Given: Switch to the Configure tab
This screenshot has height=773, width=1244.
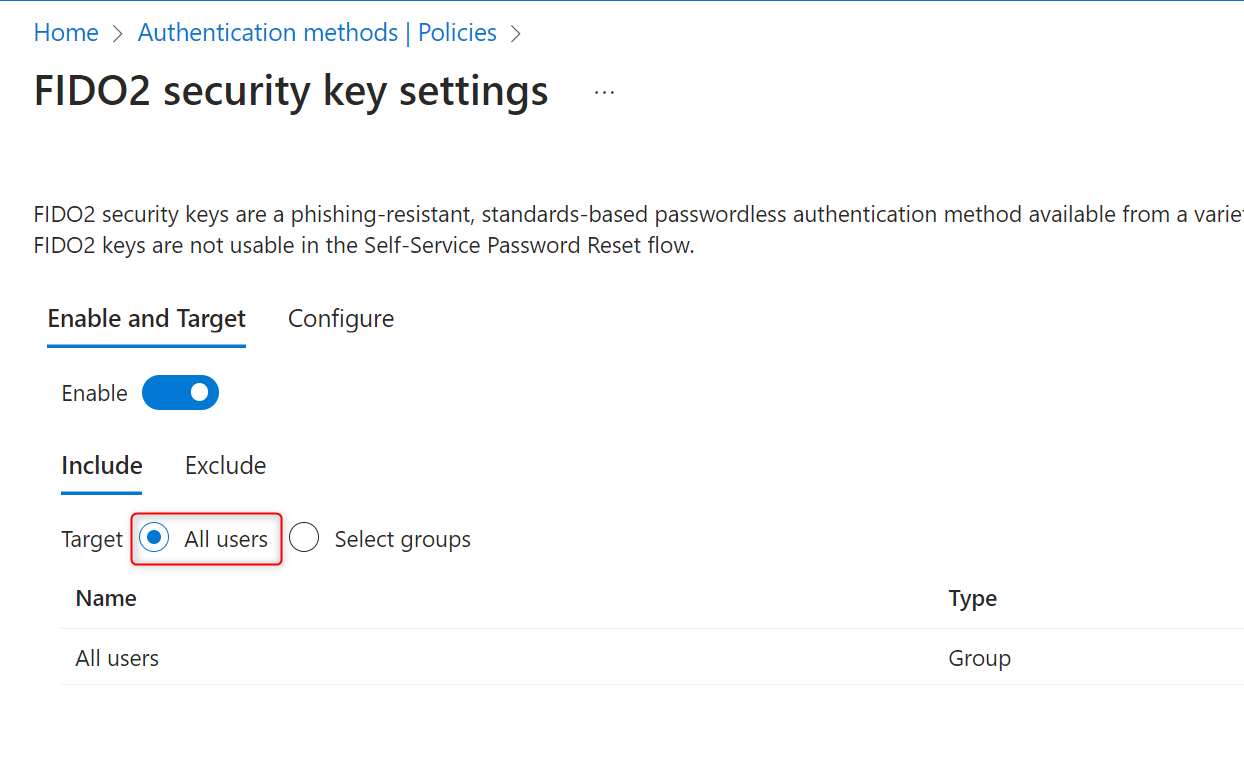Looking at the screenshot, I should click(341, 319).
